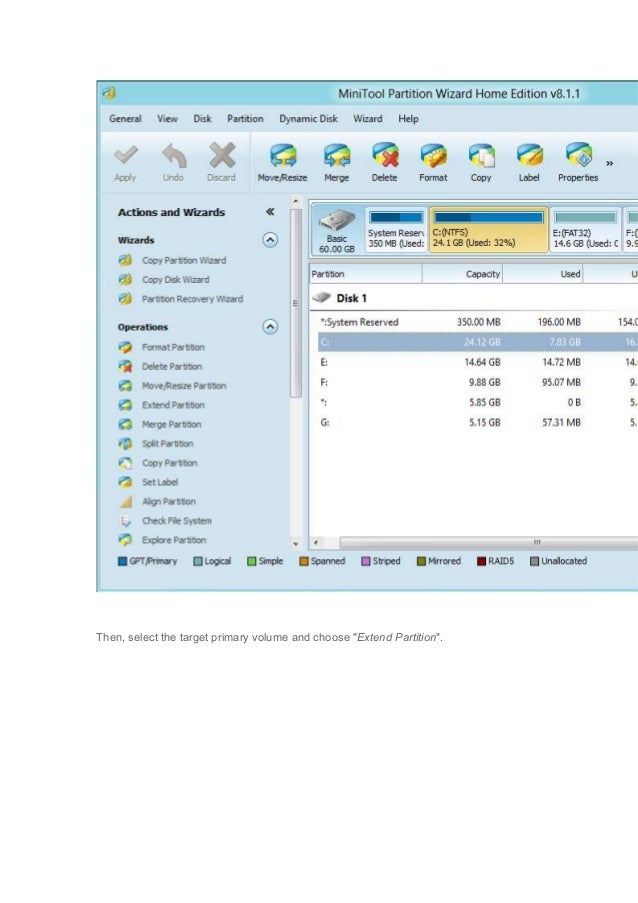638x903 pixels.
Task: Open the Wizard menu
Action: tap(367, 119)
